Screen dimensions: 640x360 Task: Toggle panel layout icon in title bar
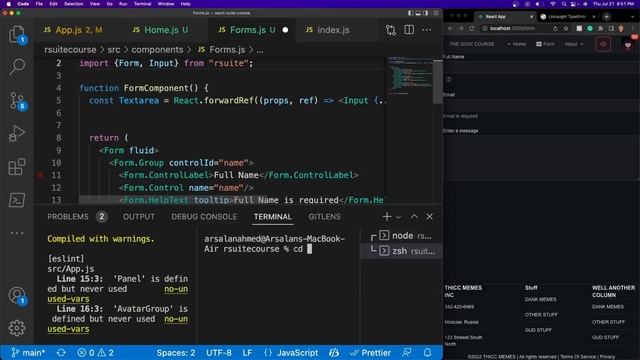pos(418,13)
